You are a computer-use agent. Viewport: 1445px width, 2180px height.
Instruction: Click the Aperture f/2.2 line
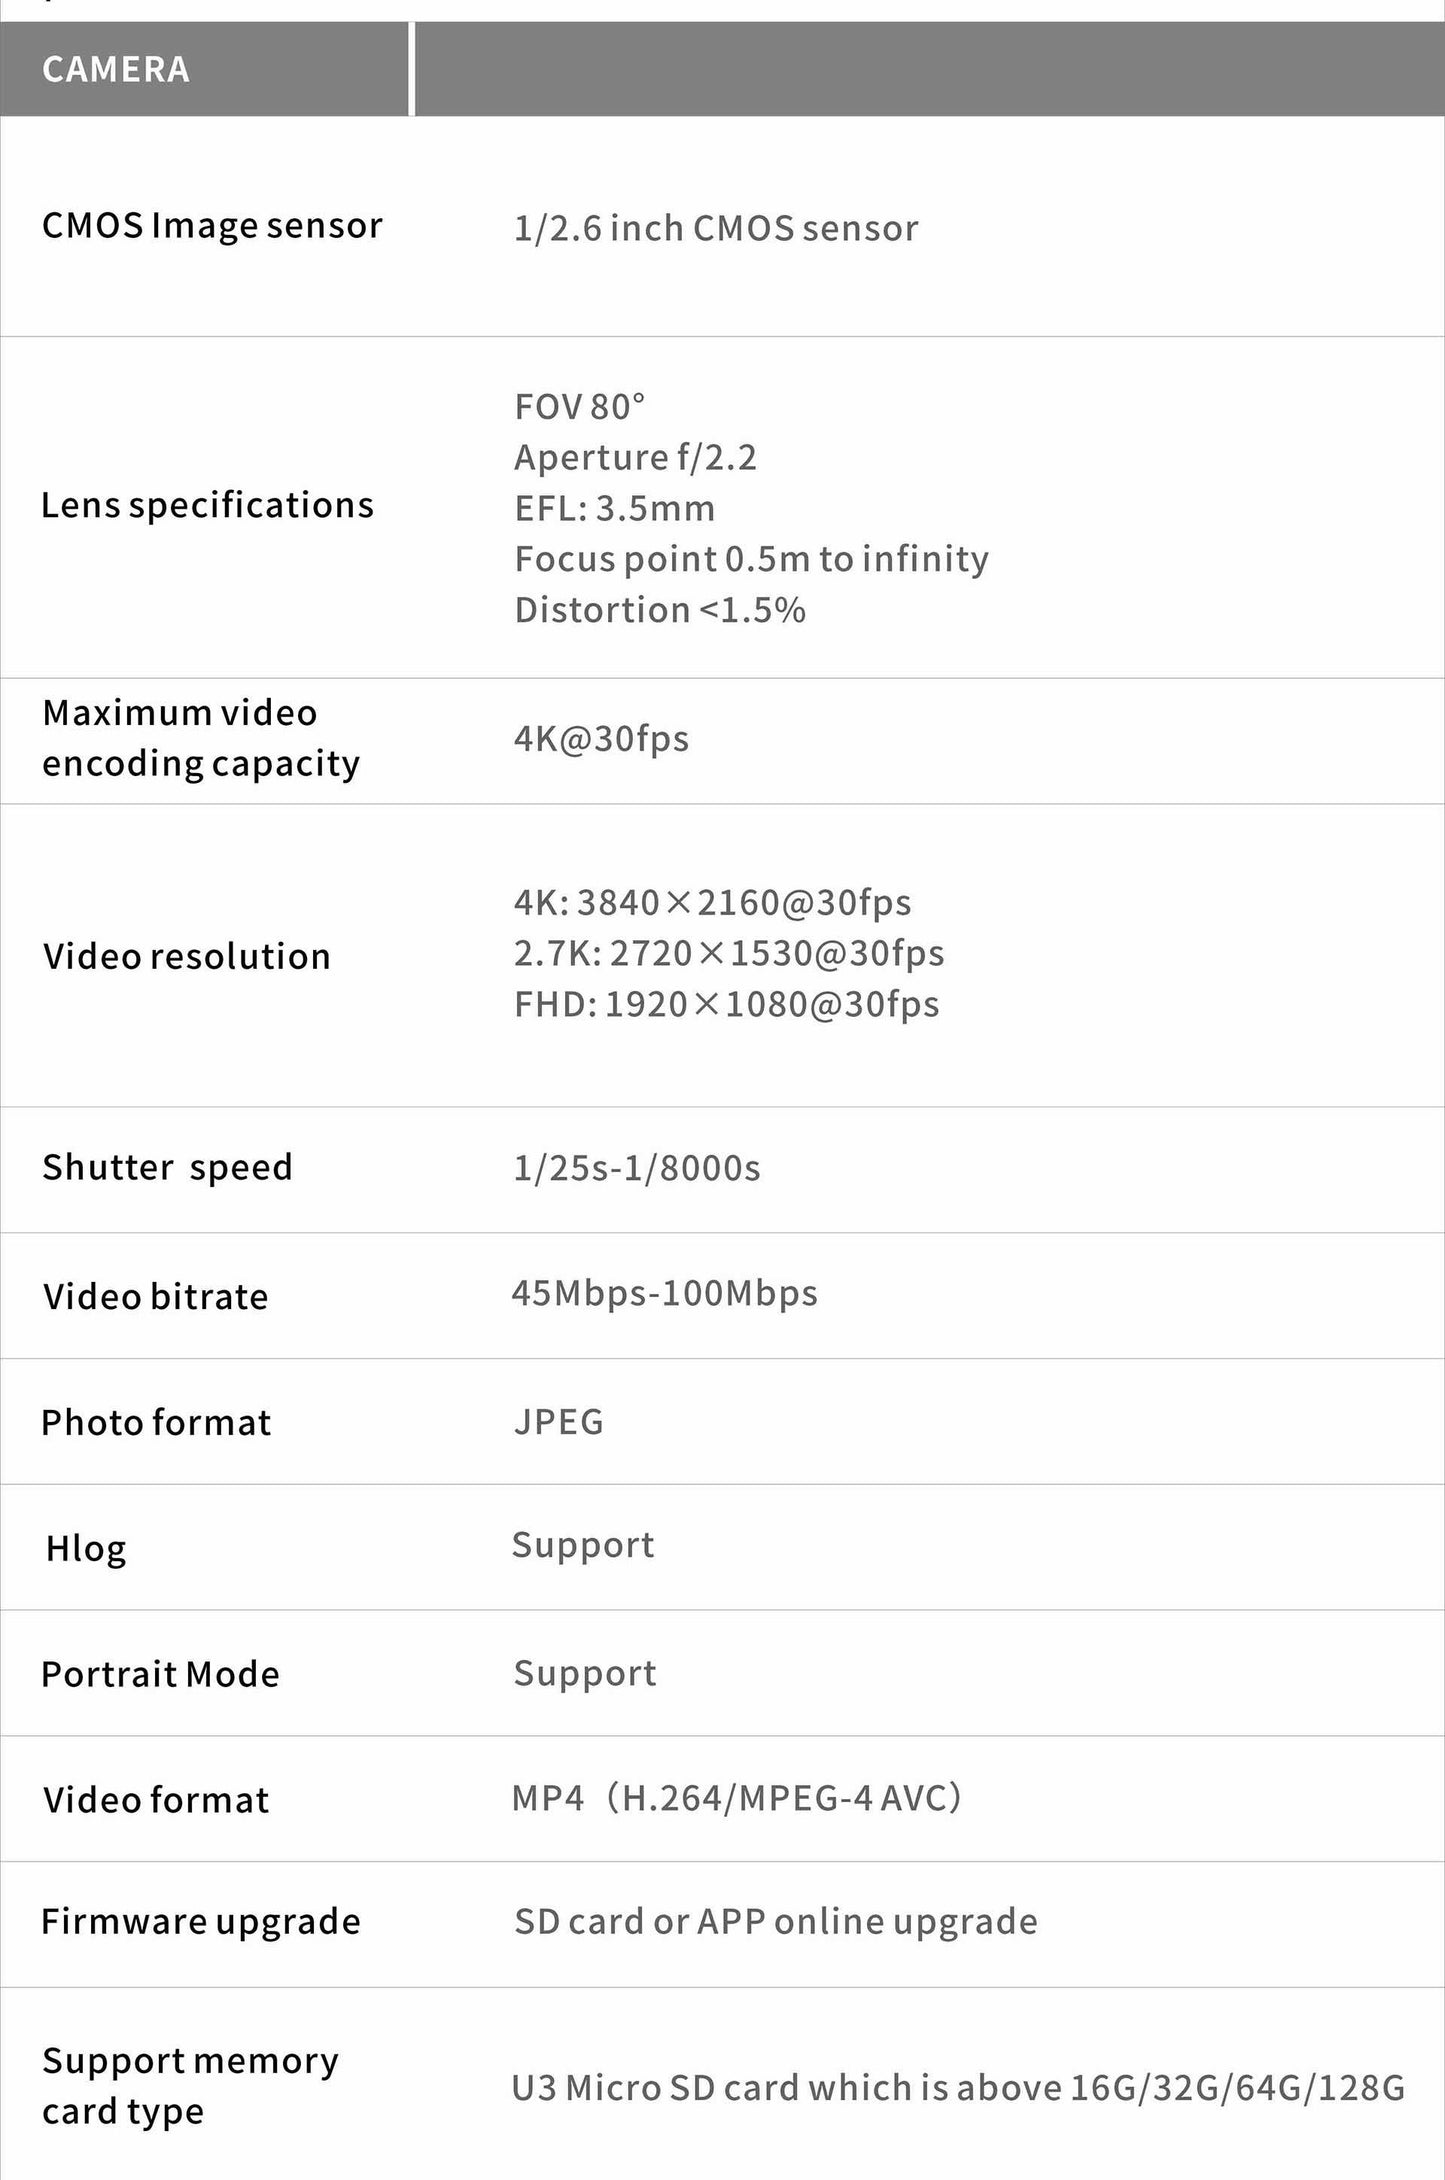click(636, 458)
